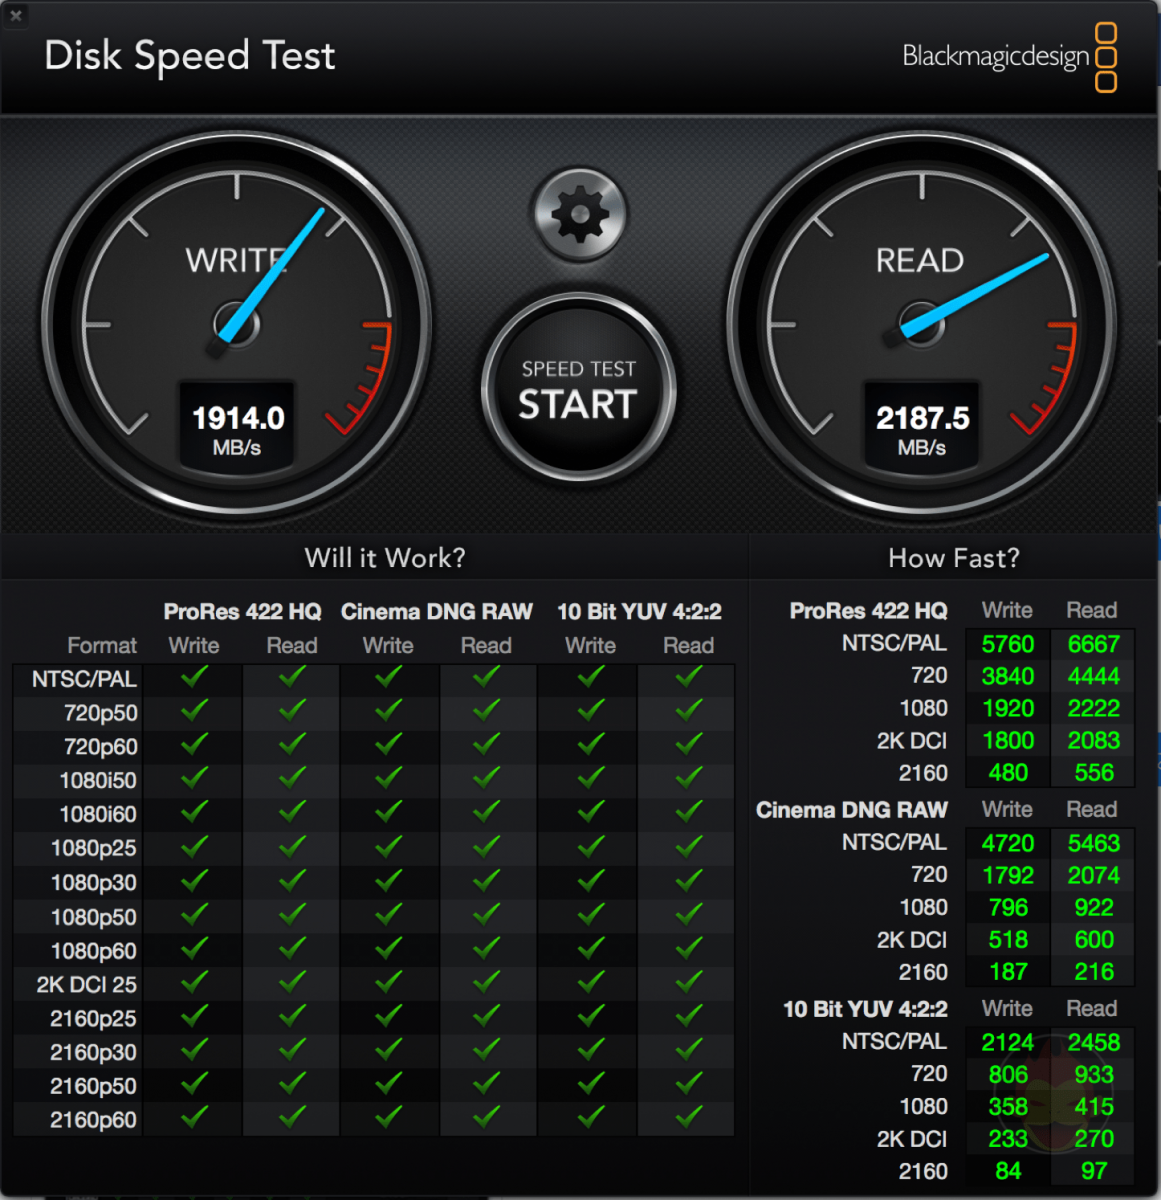Select the Will it Work section header
This screenshot has height=1200, width=1161.
pyautogui.click(x=385, y=558)
